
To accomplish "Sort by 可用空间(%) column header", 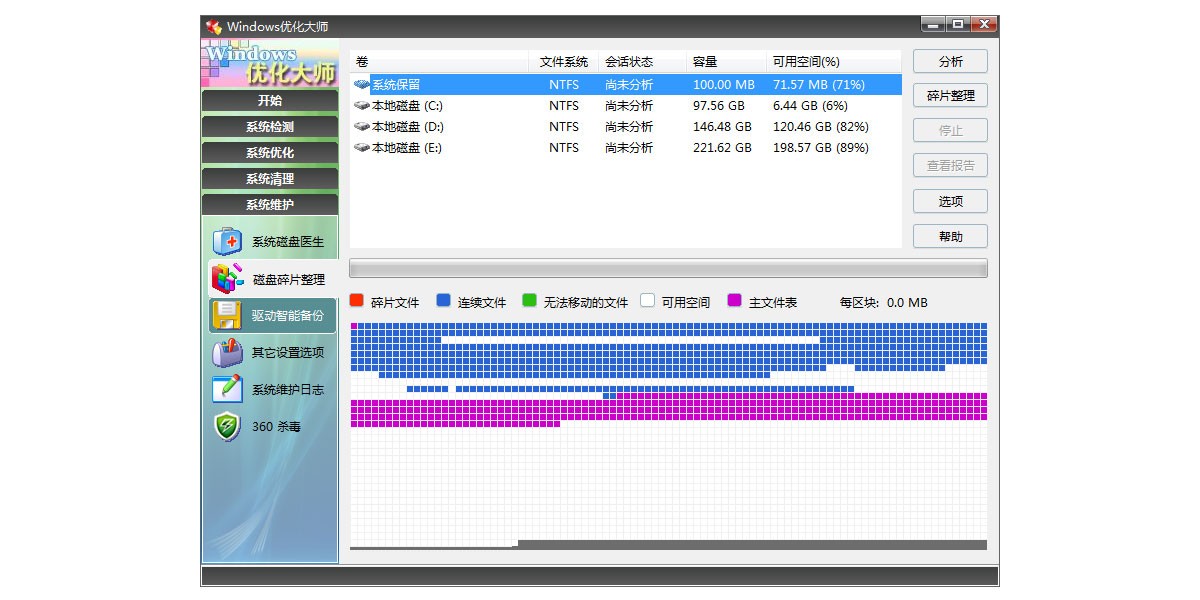I will pyautogui.click(x=833, y=62).
